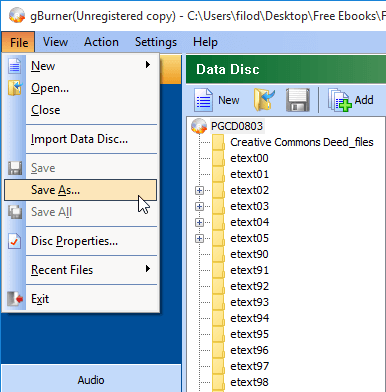Open Disc Properties... from File menu
The height and width of the screenshot is (392, 386).
(80, 241)
